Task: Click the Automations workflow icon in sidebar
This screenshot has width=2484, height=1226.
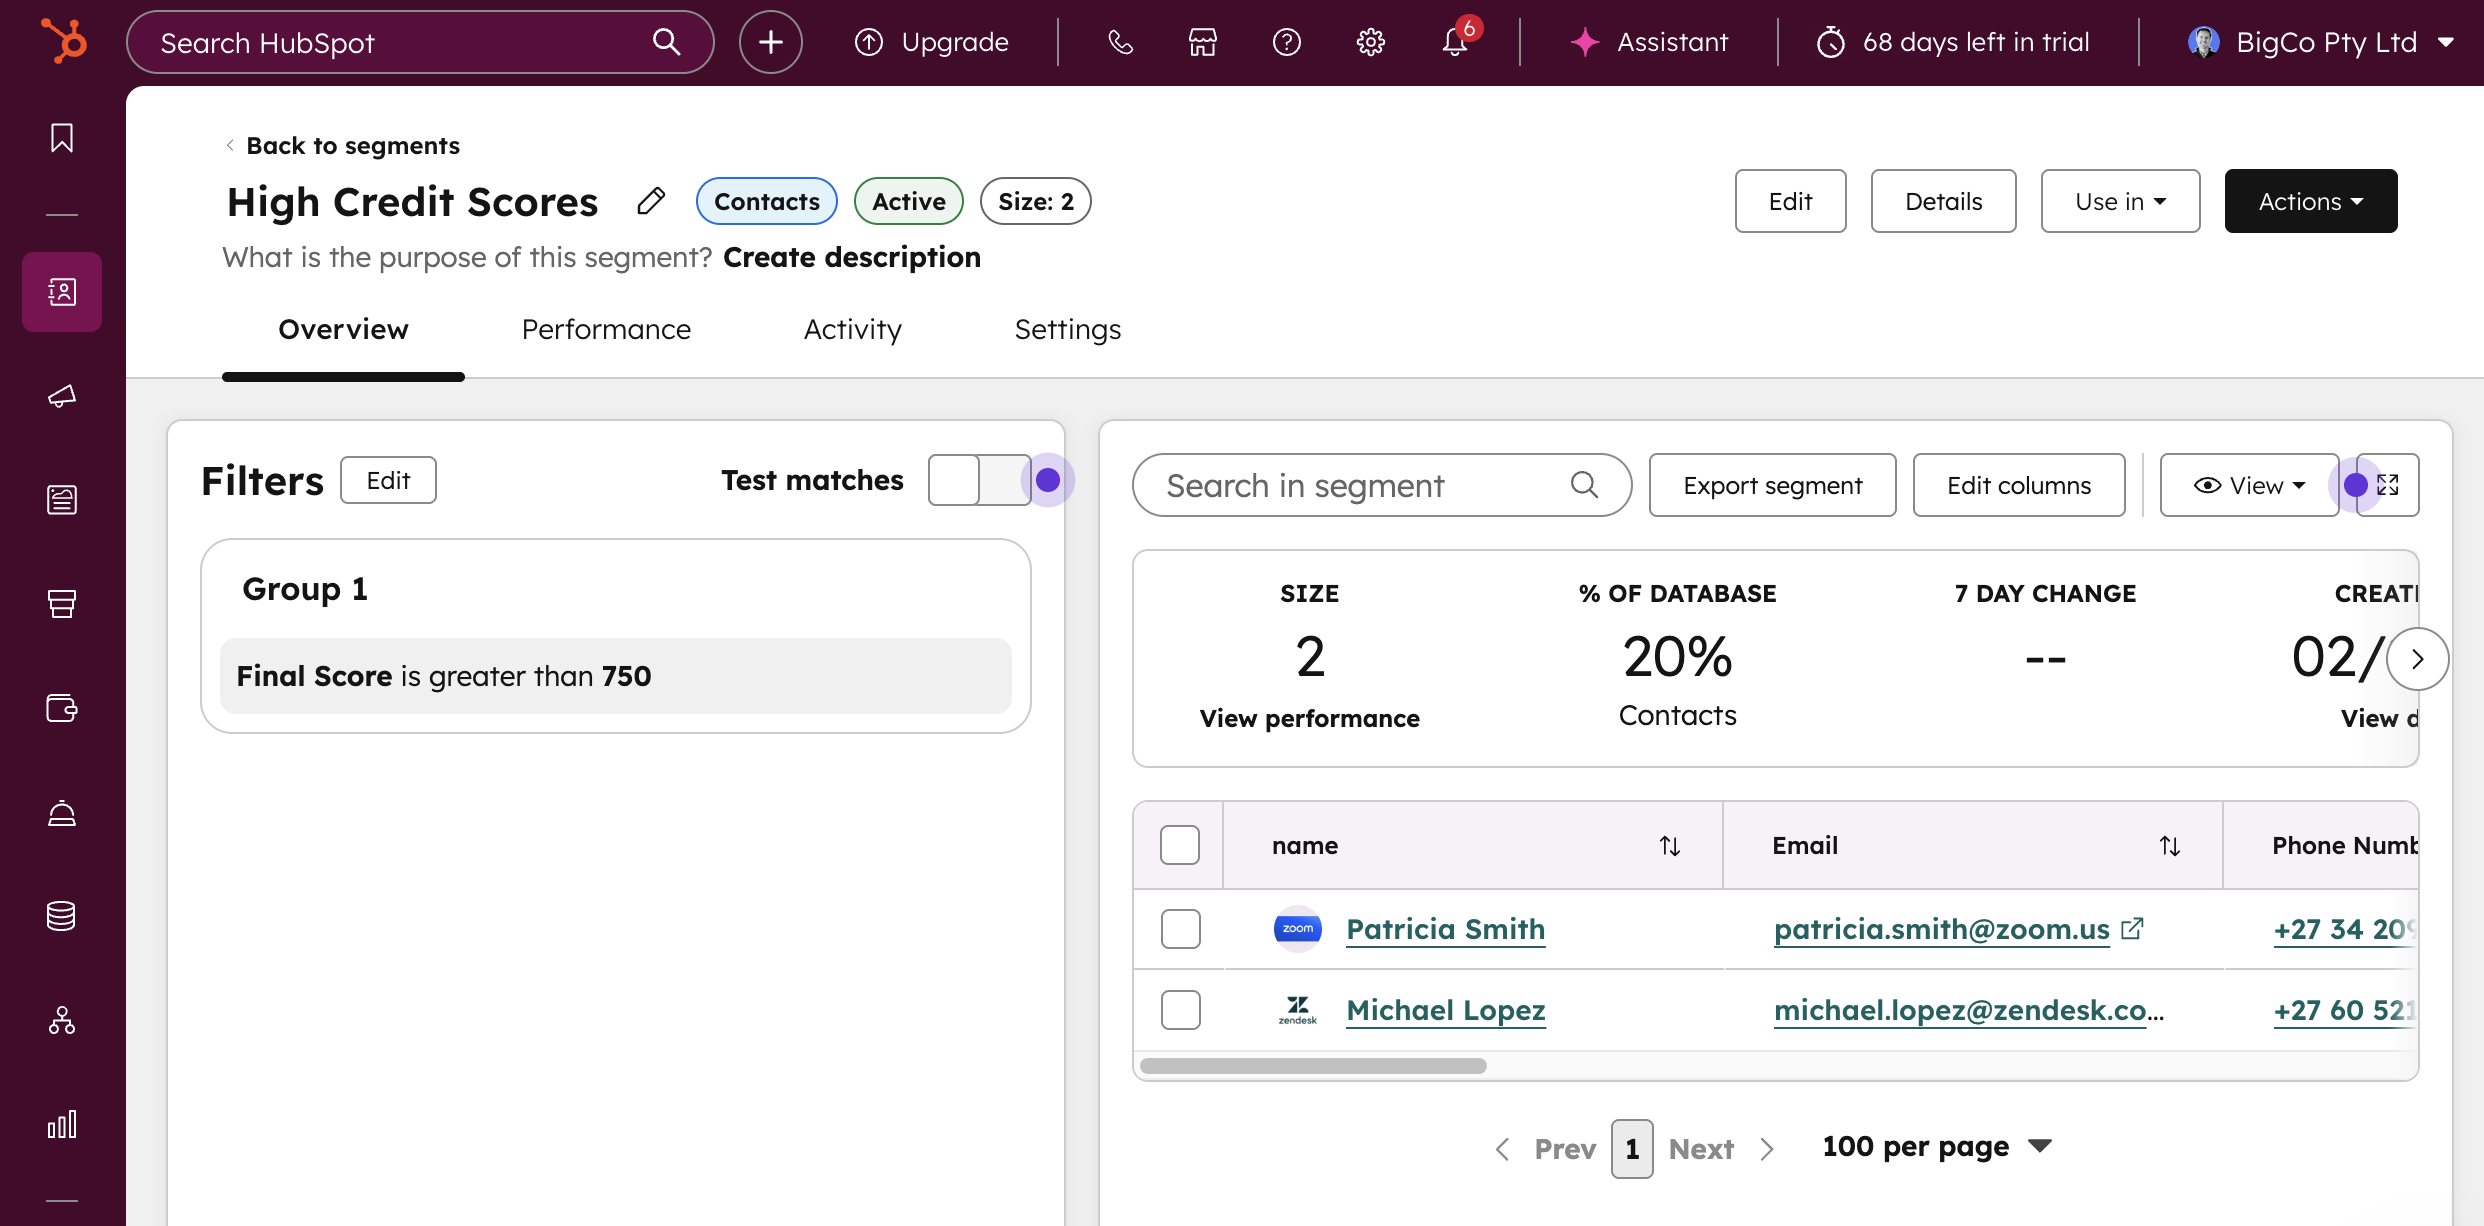Action: tap(61, 1021)
